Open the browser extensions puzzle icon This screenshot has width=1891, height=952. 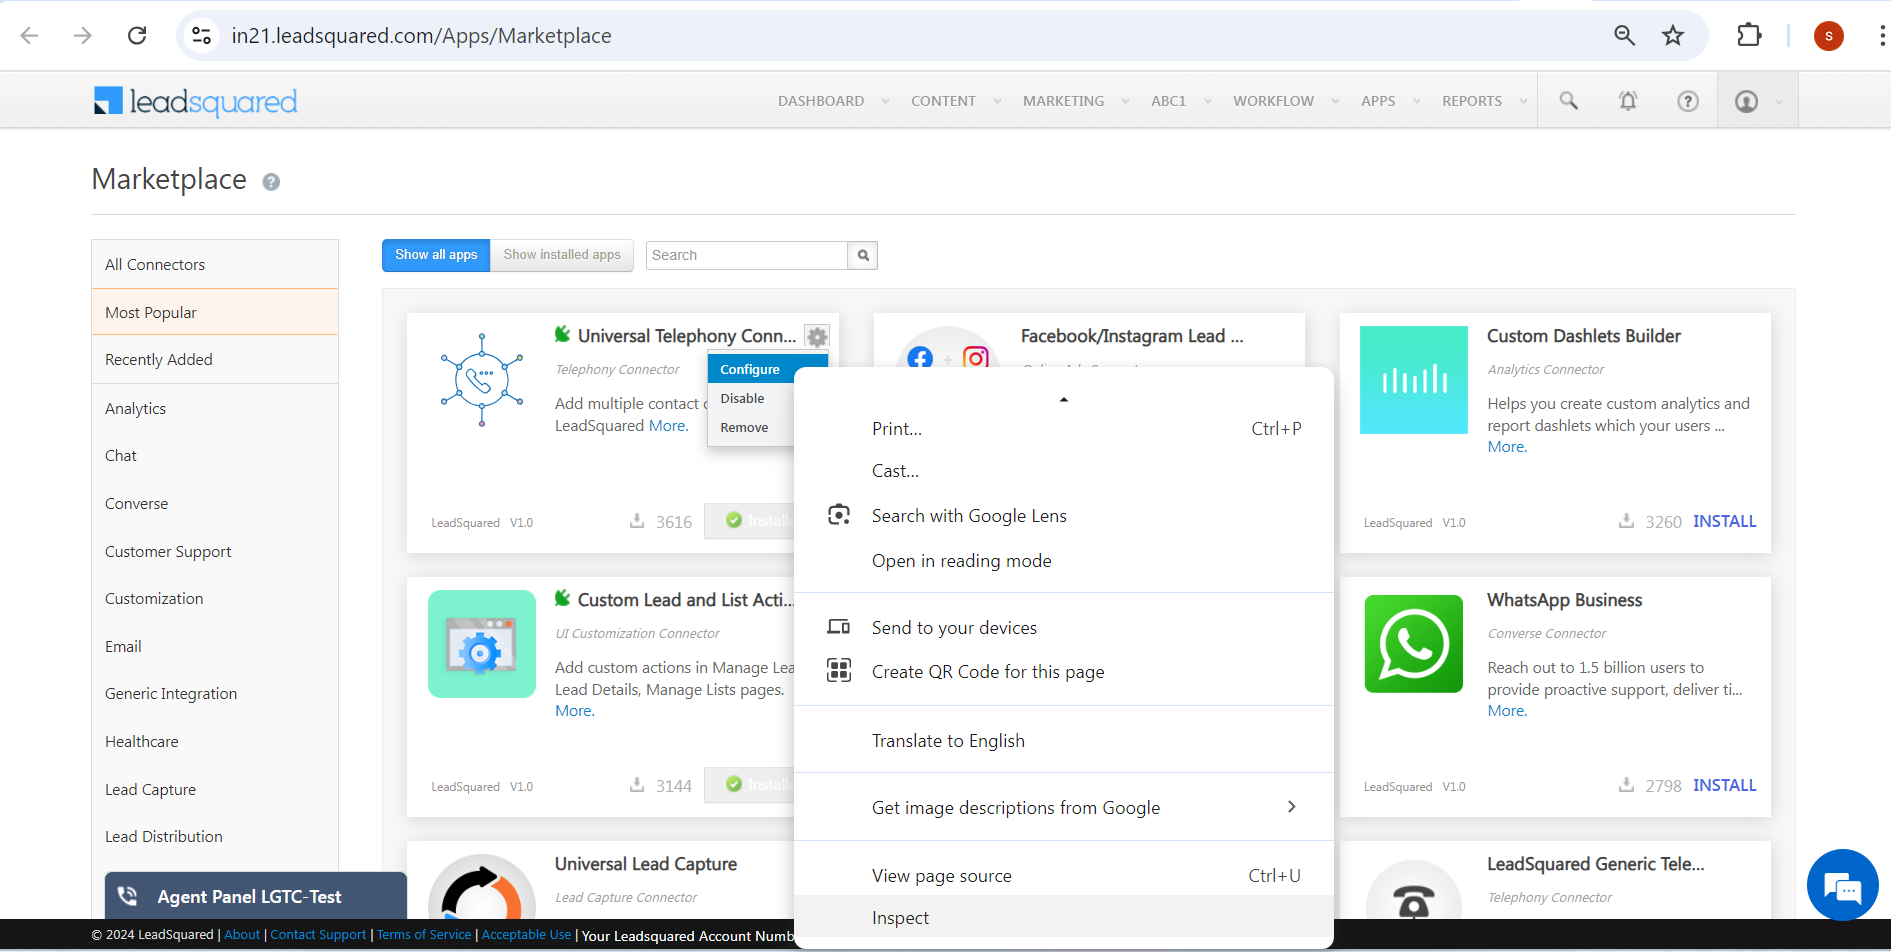pos(1749,36)
